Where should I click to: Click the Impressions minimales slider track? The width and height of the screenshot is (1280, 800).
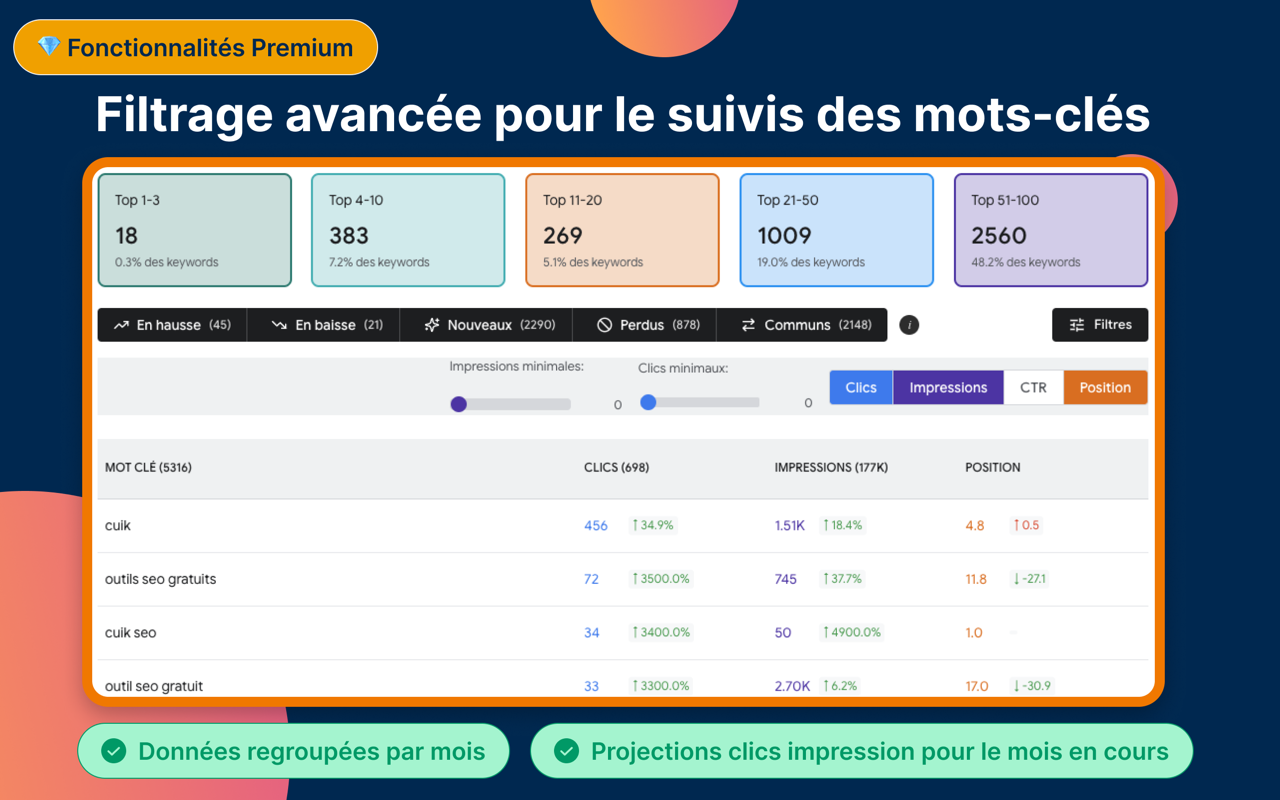(511, 404)
